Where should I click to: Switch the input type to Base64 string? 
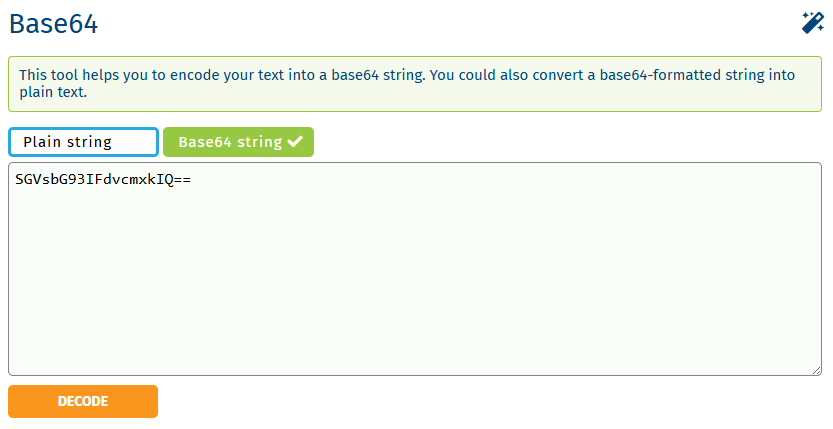tap(238, 142)
